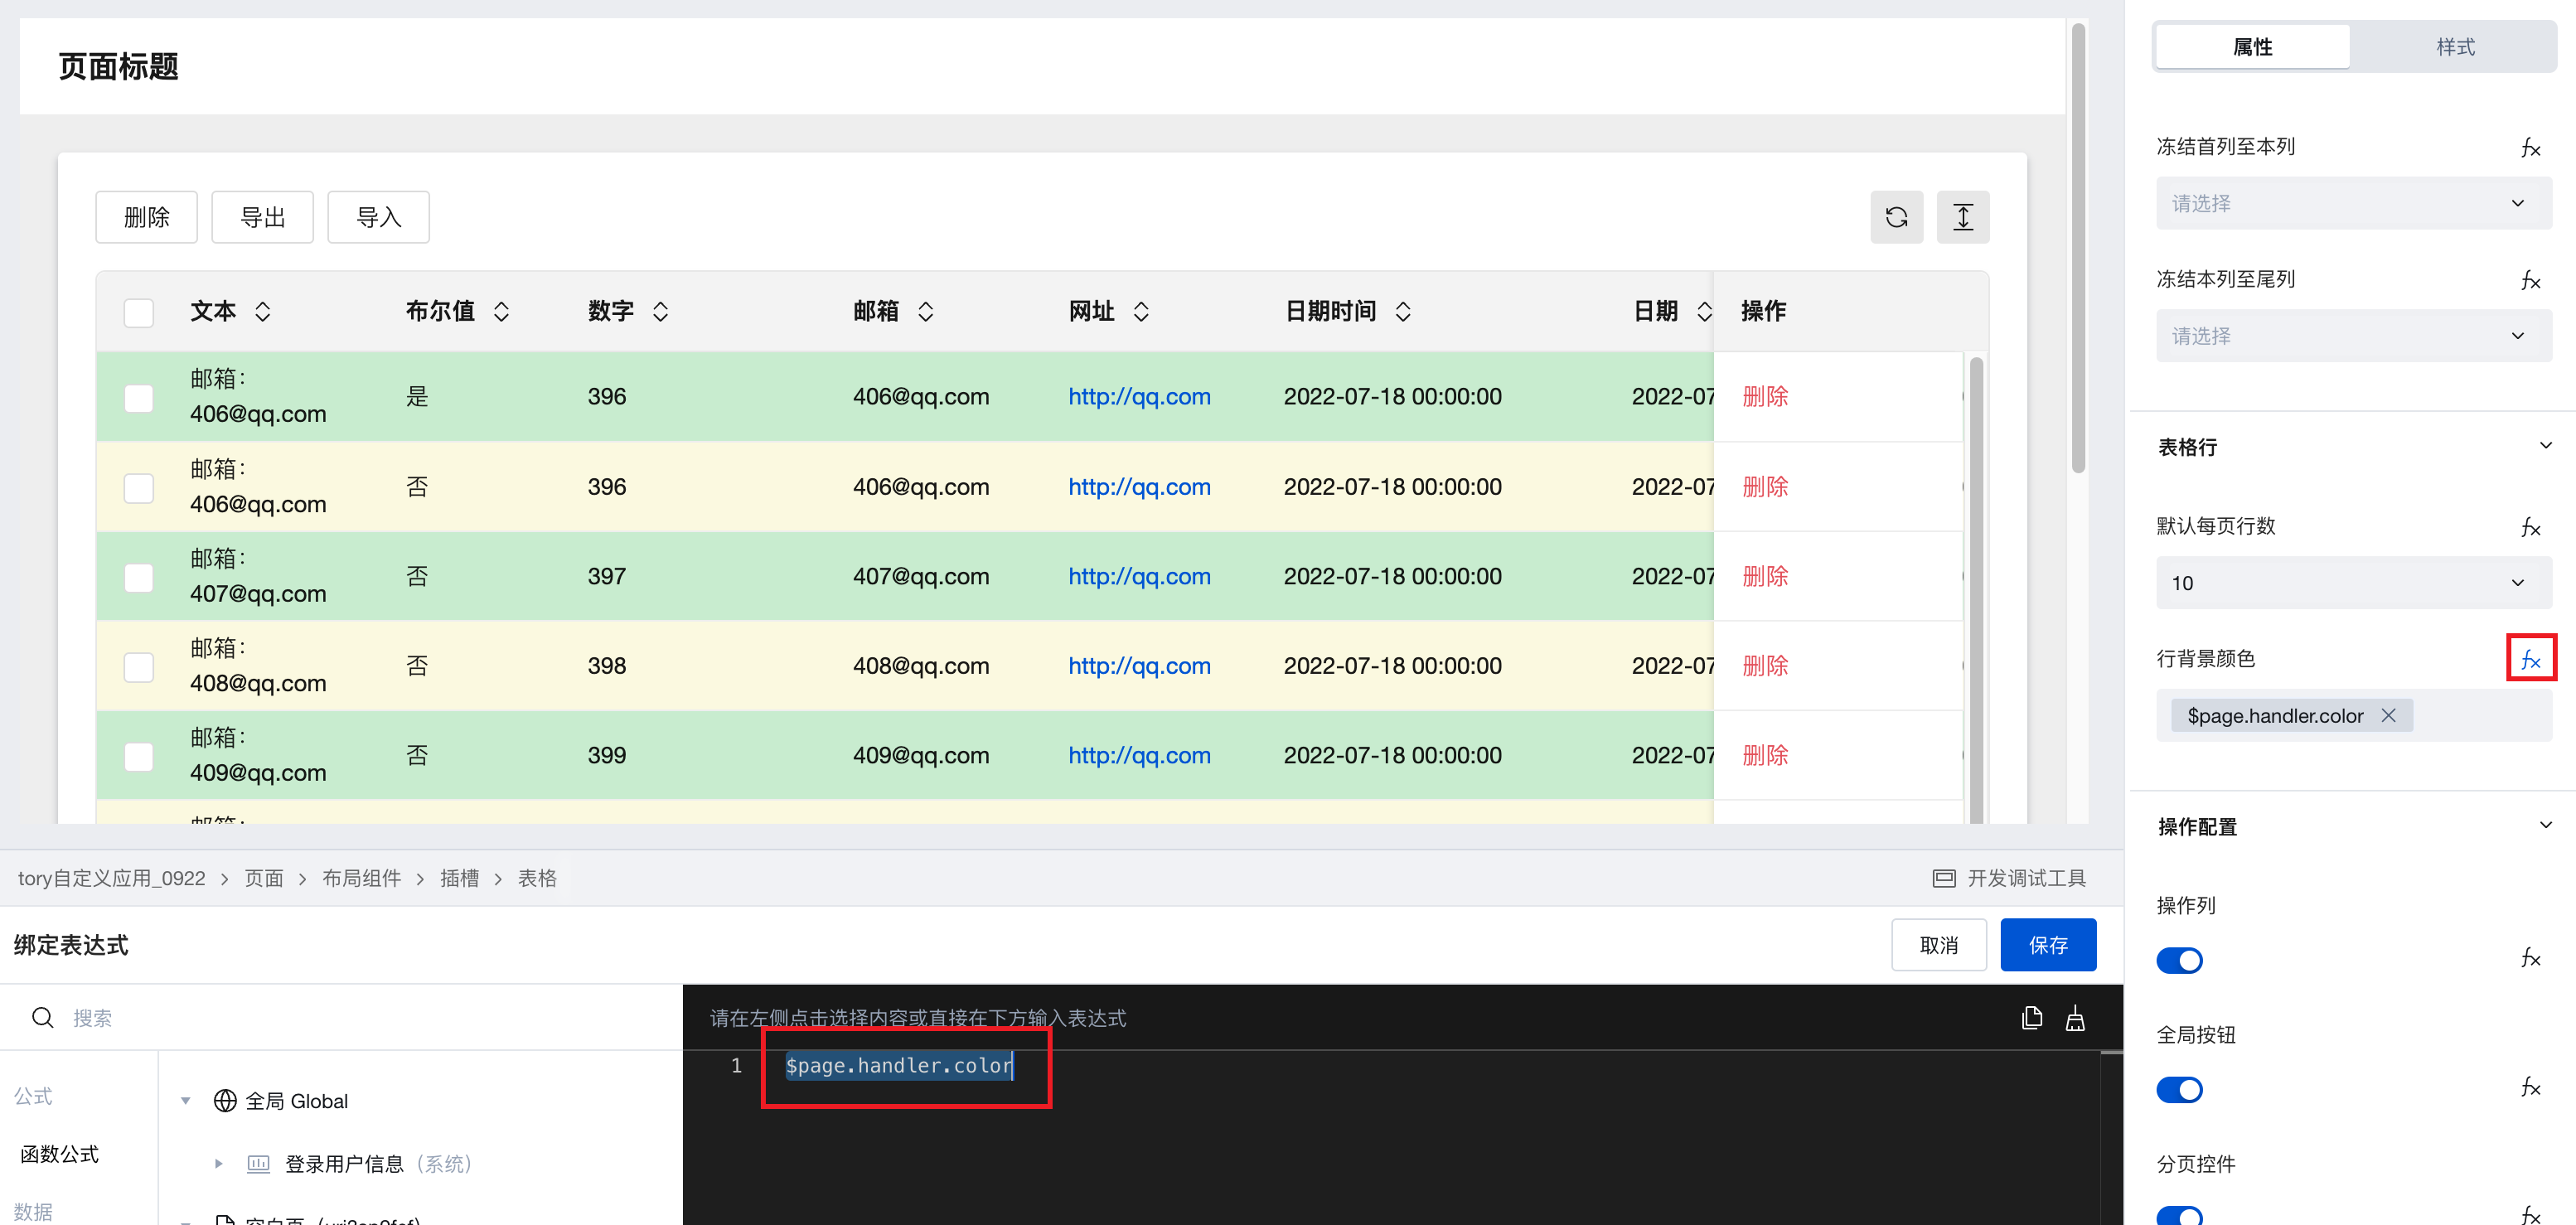This screenshot has height=1225, width=2576.
Task: Click the 导入 button
Action: pos(378,217)
